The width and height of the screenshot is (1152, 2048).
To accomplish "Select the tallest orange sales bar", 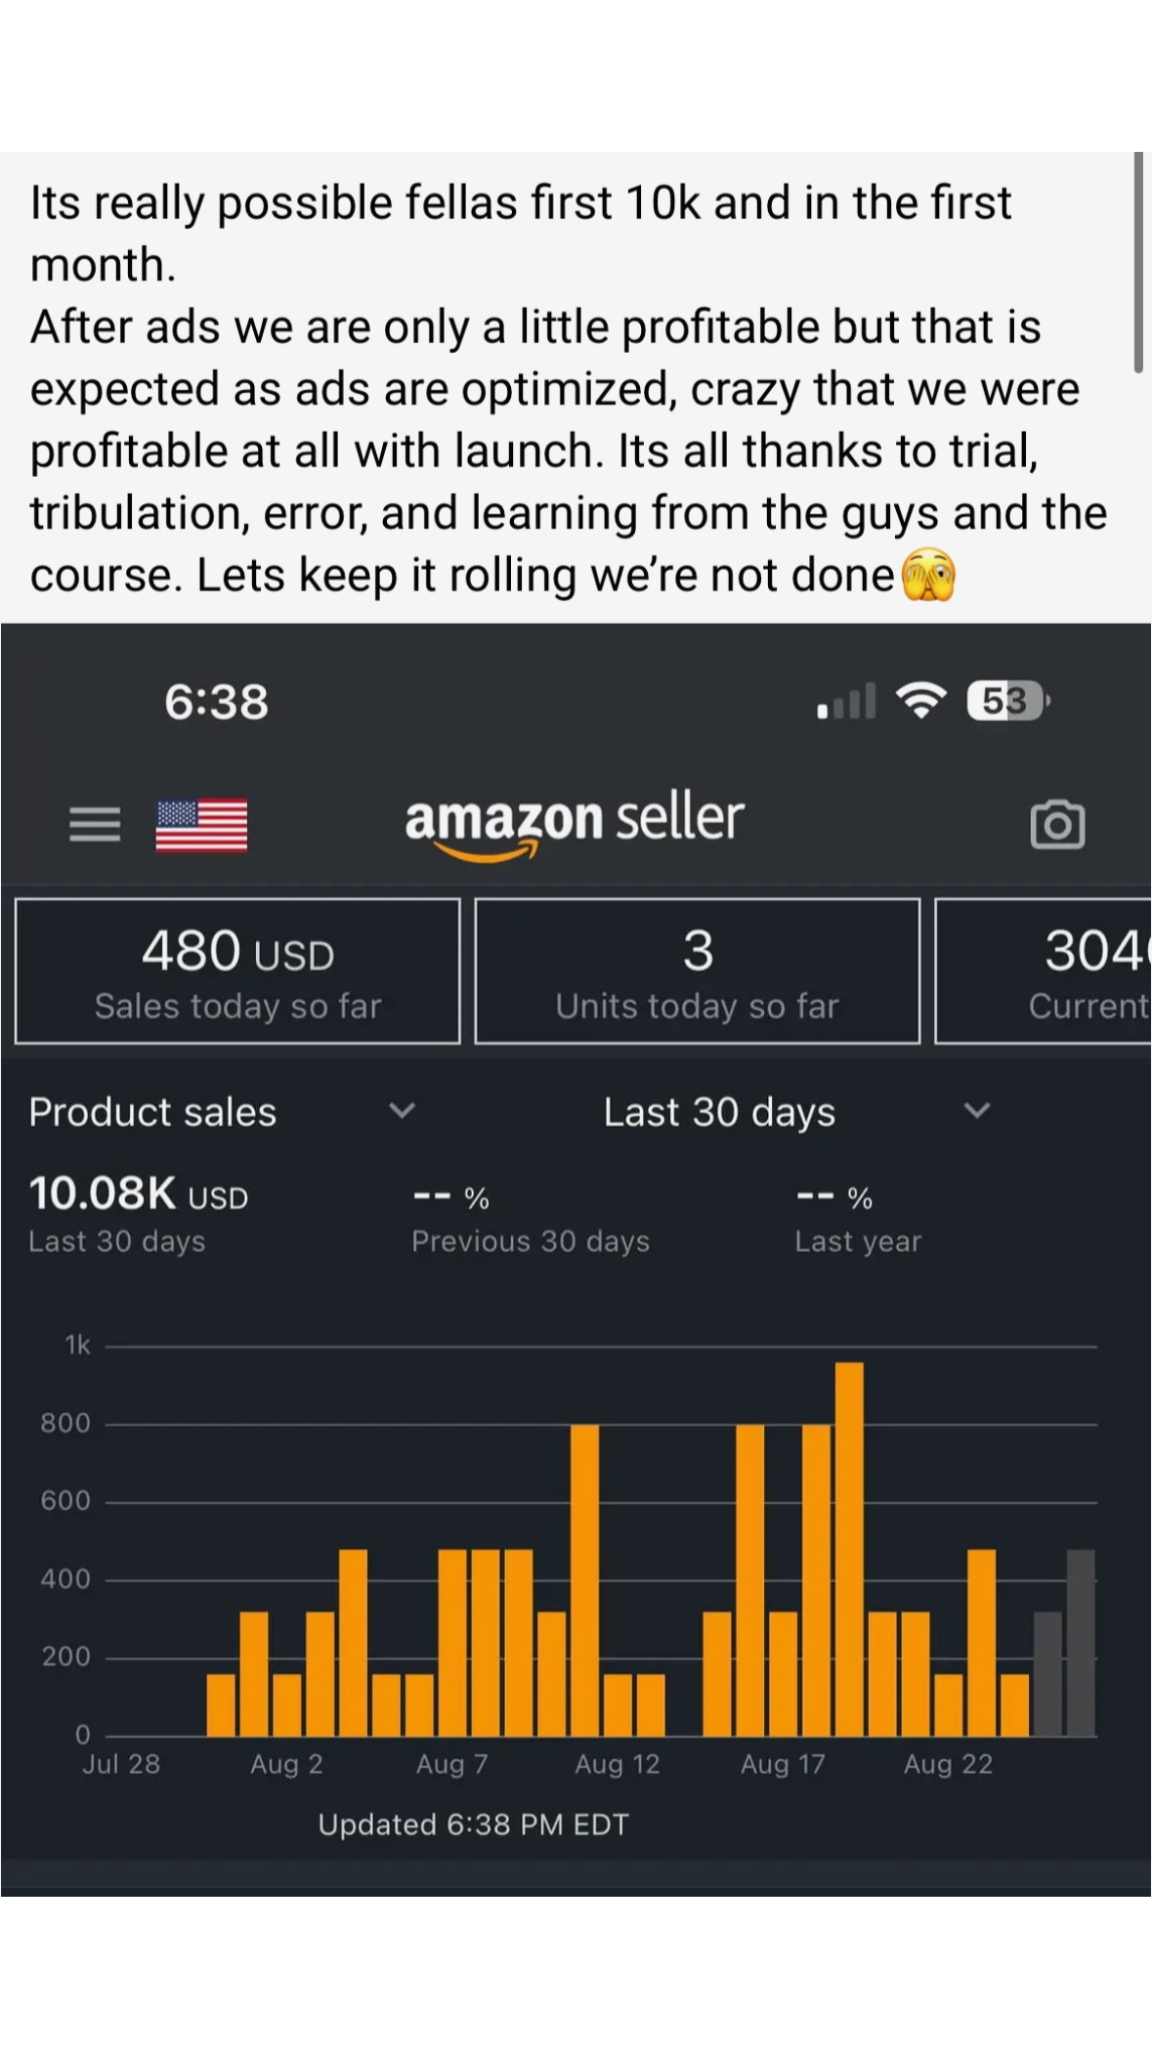I will [x=849, y=1548].
